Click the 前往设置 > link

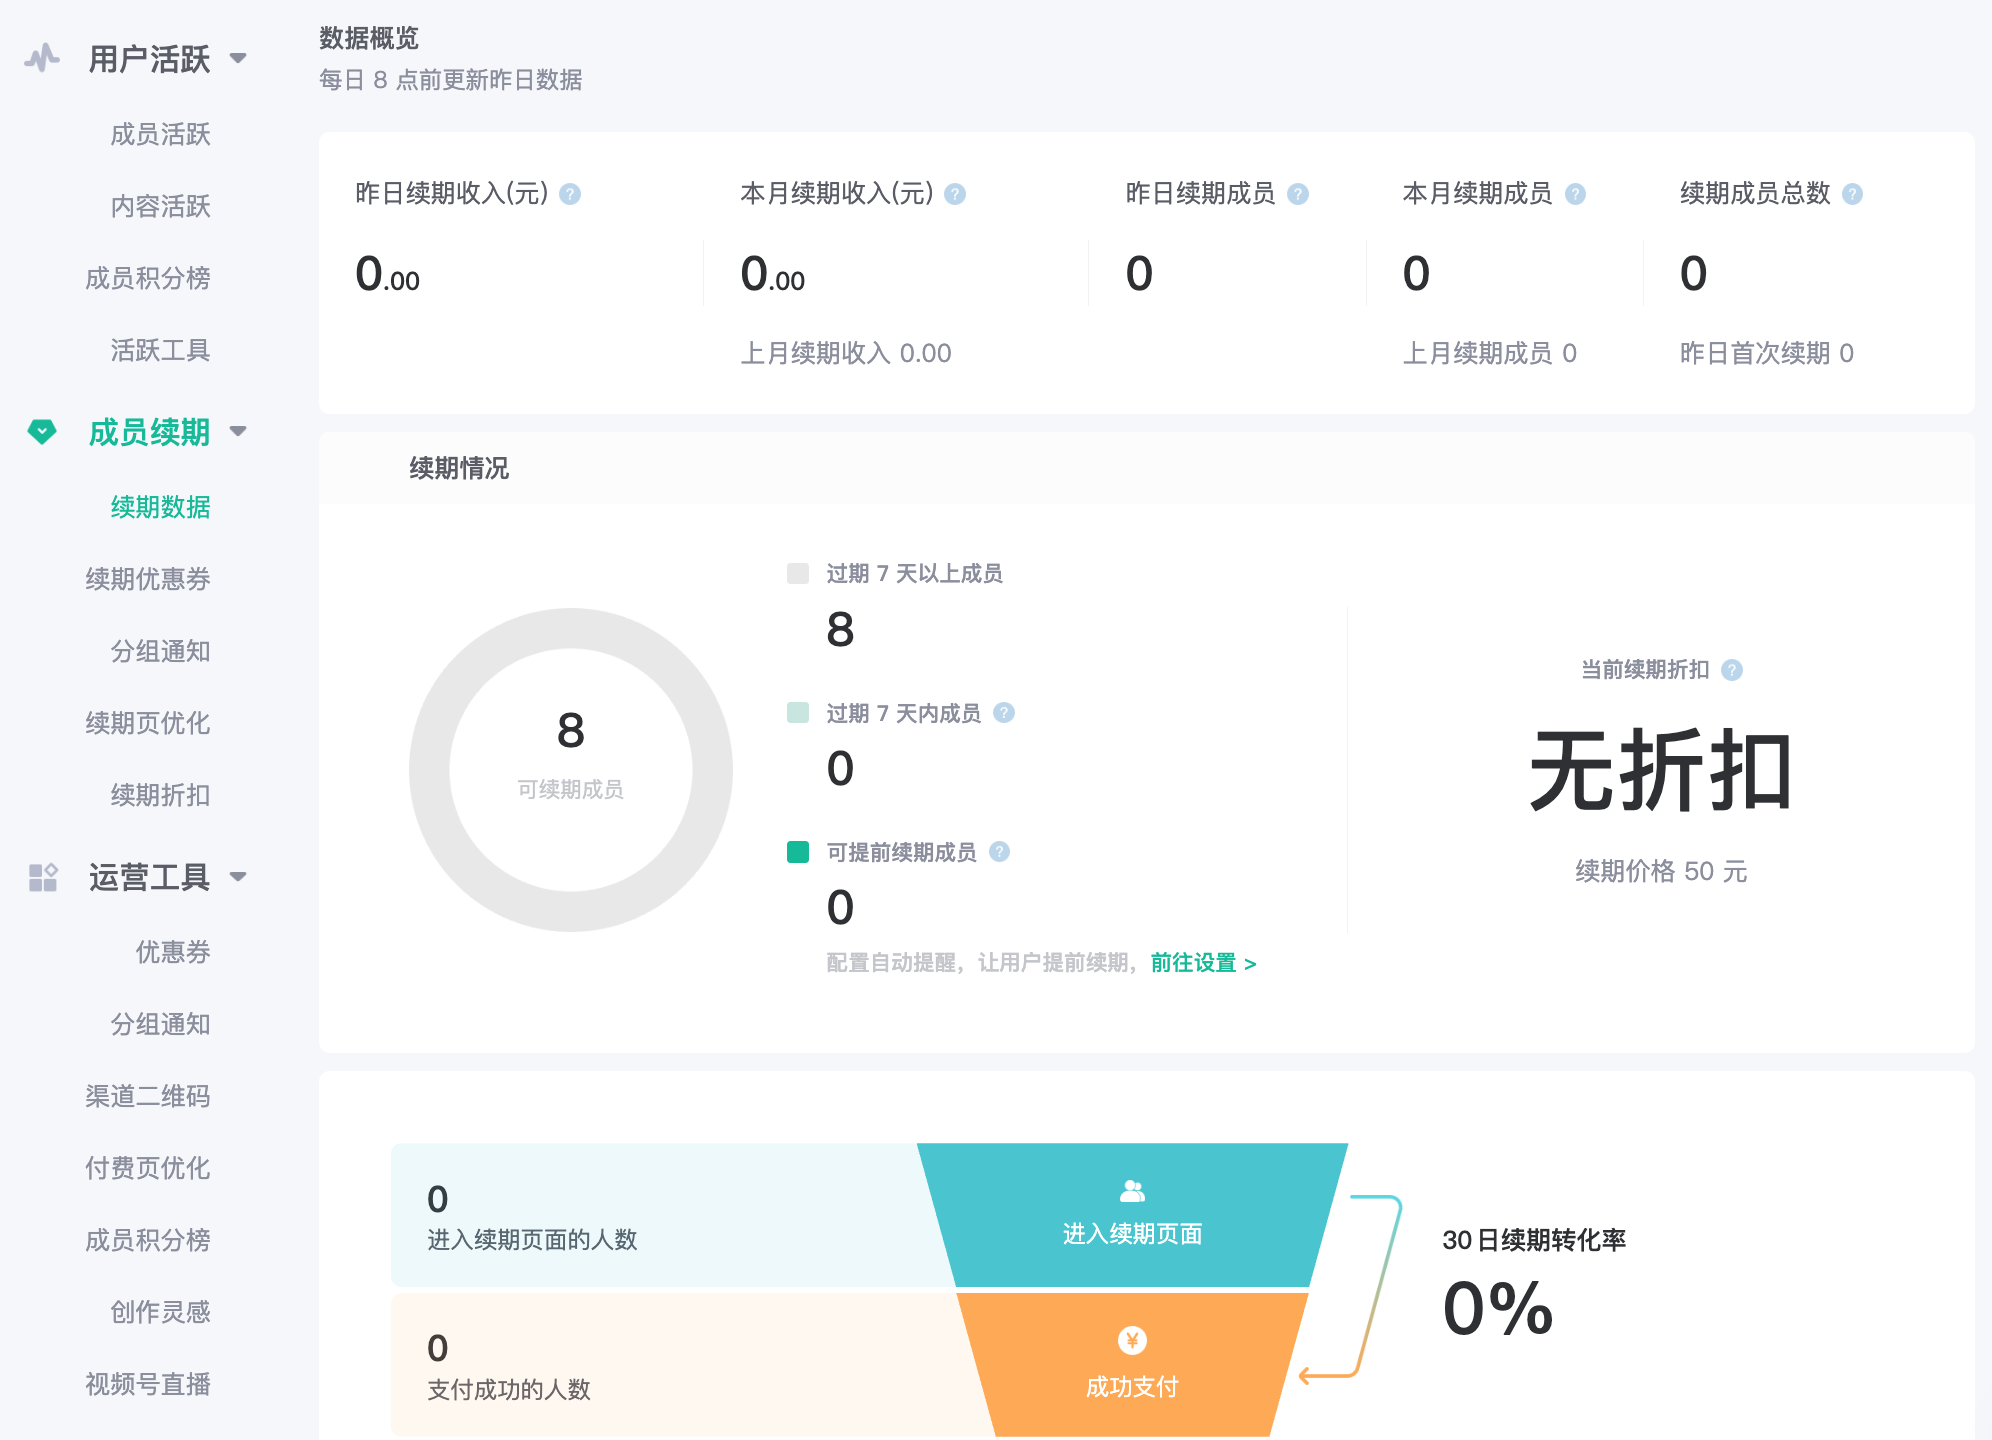(x=1203, y=963)
